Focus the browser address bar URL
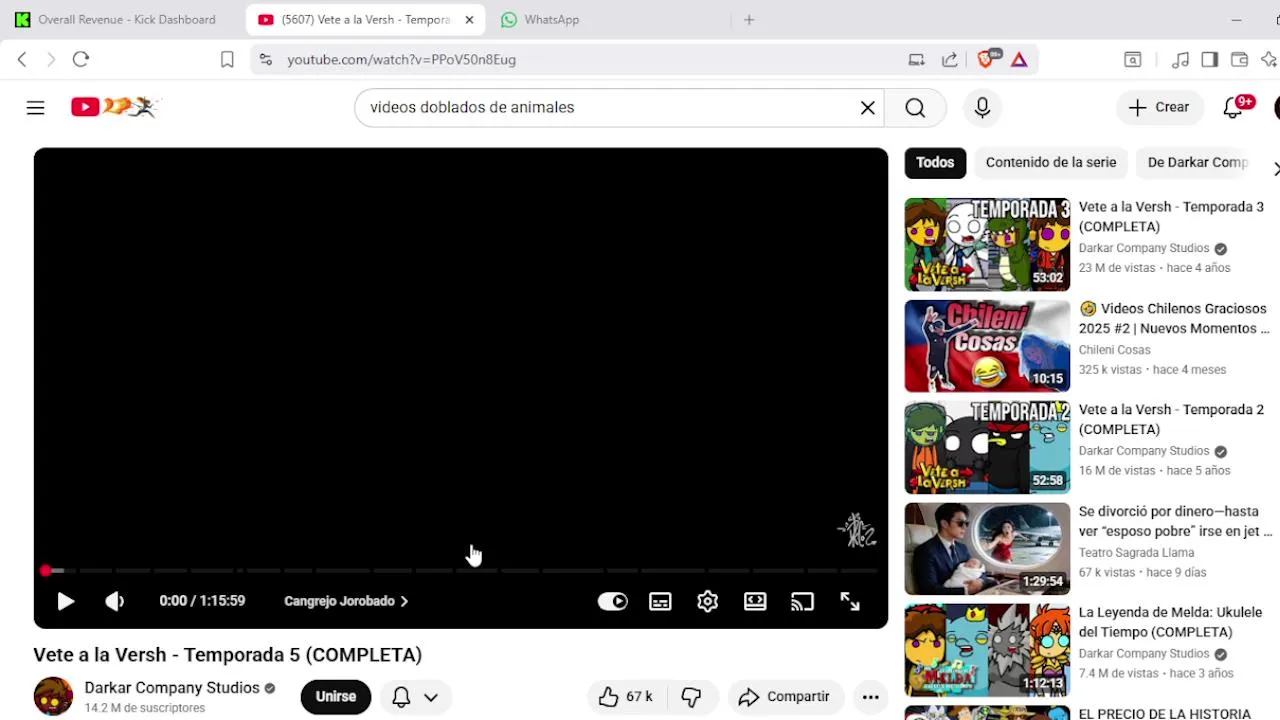The image size is (1280, 720). point(401,60)
